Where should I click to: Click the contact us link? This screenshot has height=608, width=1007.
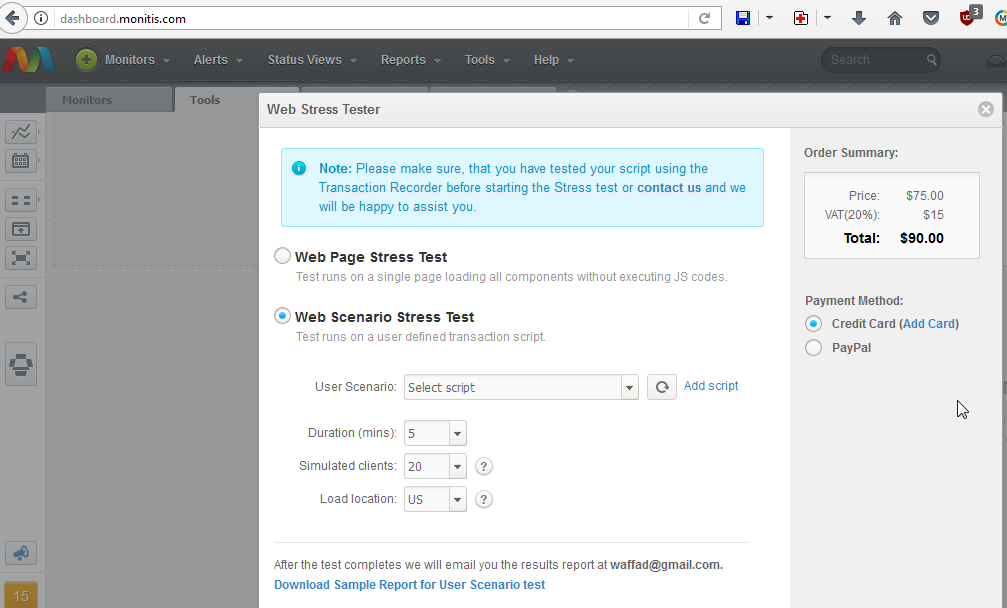click(669, 187)
